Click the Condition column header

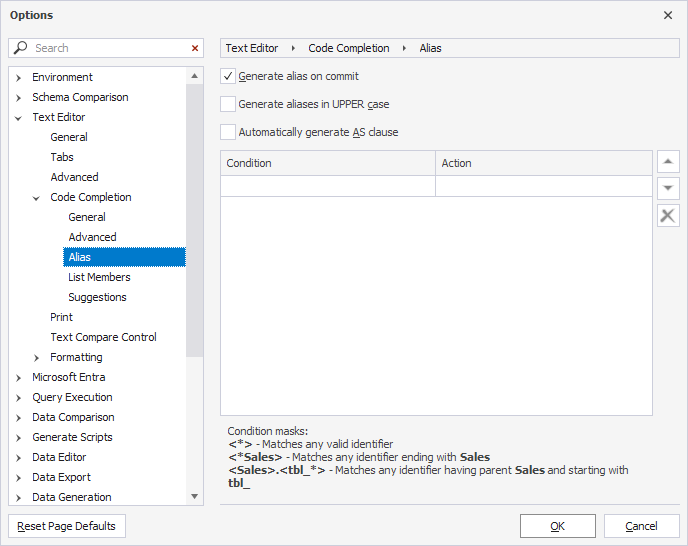click(x=328, y=163)
